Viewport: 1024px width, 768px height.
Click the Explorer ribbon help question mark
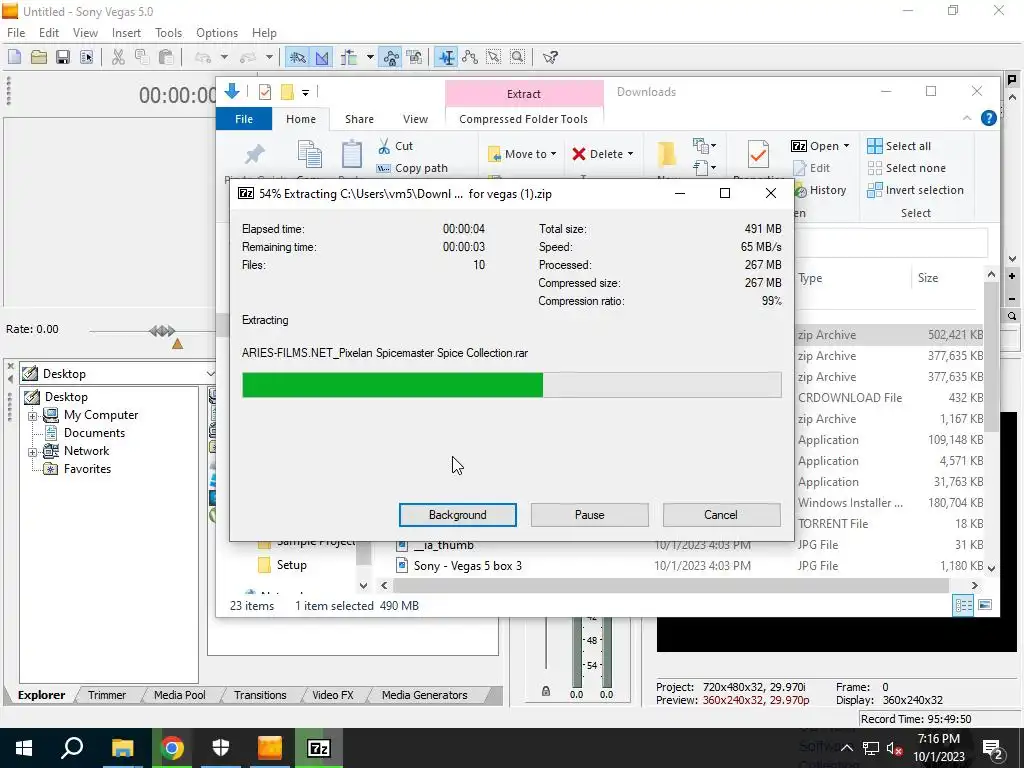[989, 118]
